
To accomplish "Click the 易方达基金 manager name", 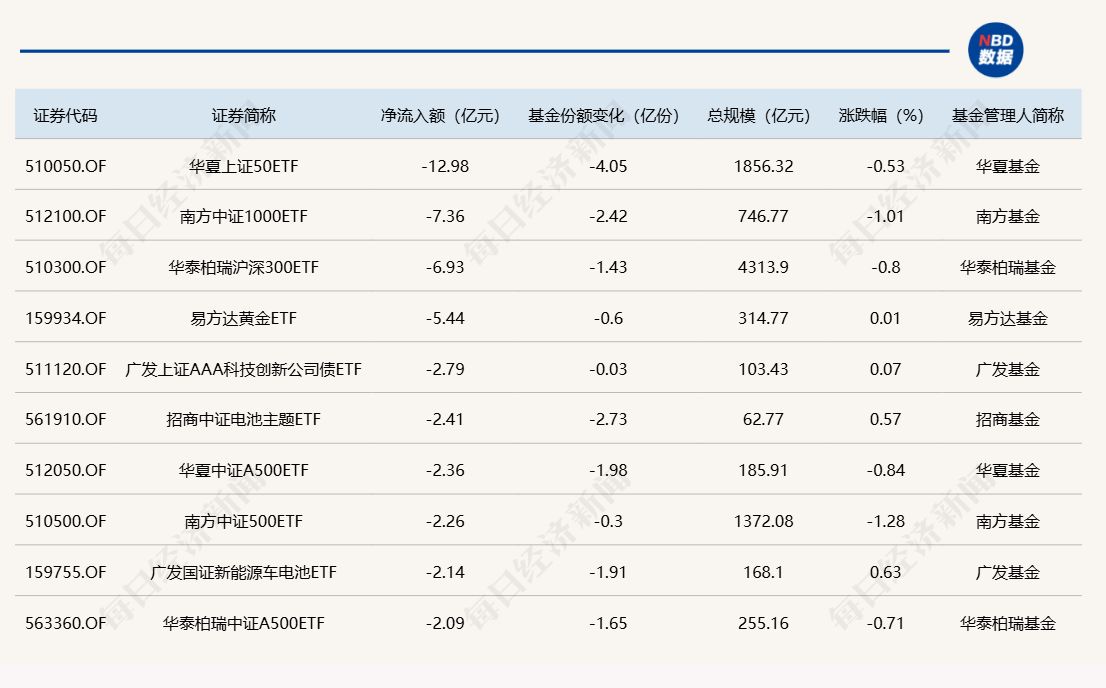I will [x=1007, y=319].
